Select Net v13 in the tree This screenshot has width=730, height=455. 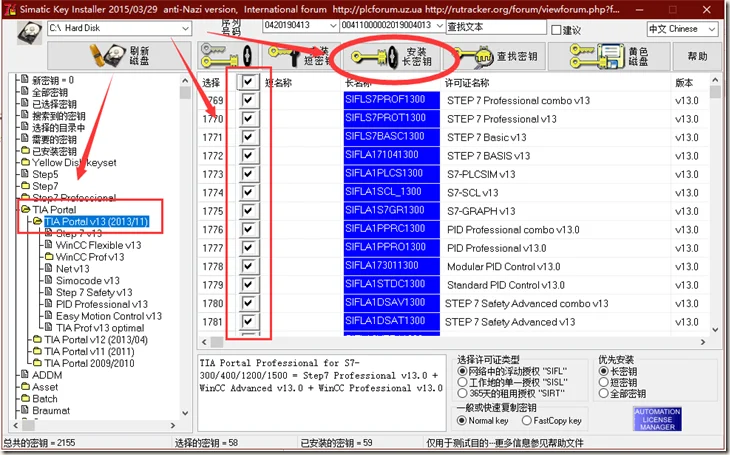point(73,269)
